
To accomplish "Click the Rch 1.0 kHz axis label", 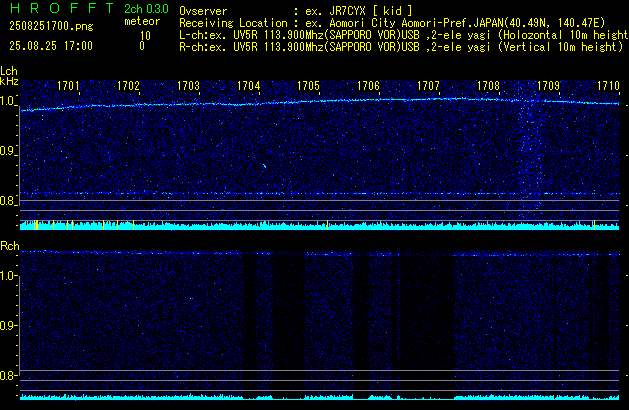I will click(x=8, y=276).
